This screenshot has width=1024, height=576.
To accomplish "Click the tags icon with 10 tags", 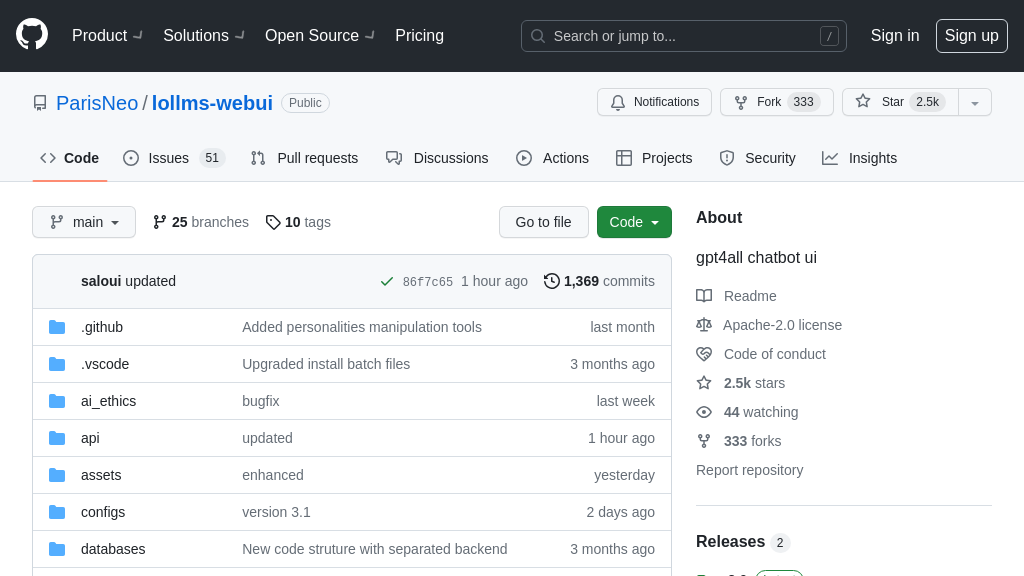I will tap(273, 222).
